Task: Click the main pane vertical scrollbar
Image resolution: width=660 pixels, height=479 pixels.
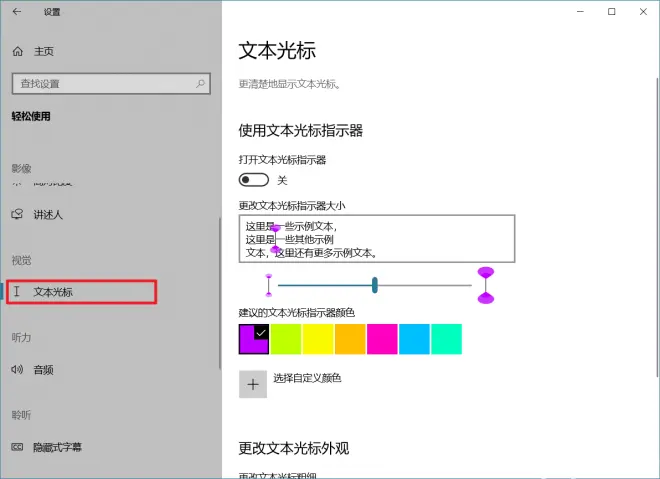Action: tap(657, 227)
